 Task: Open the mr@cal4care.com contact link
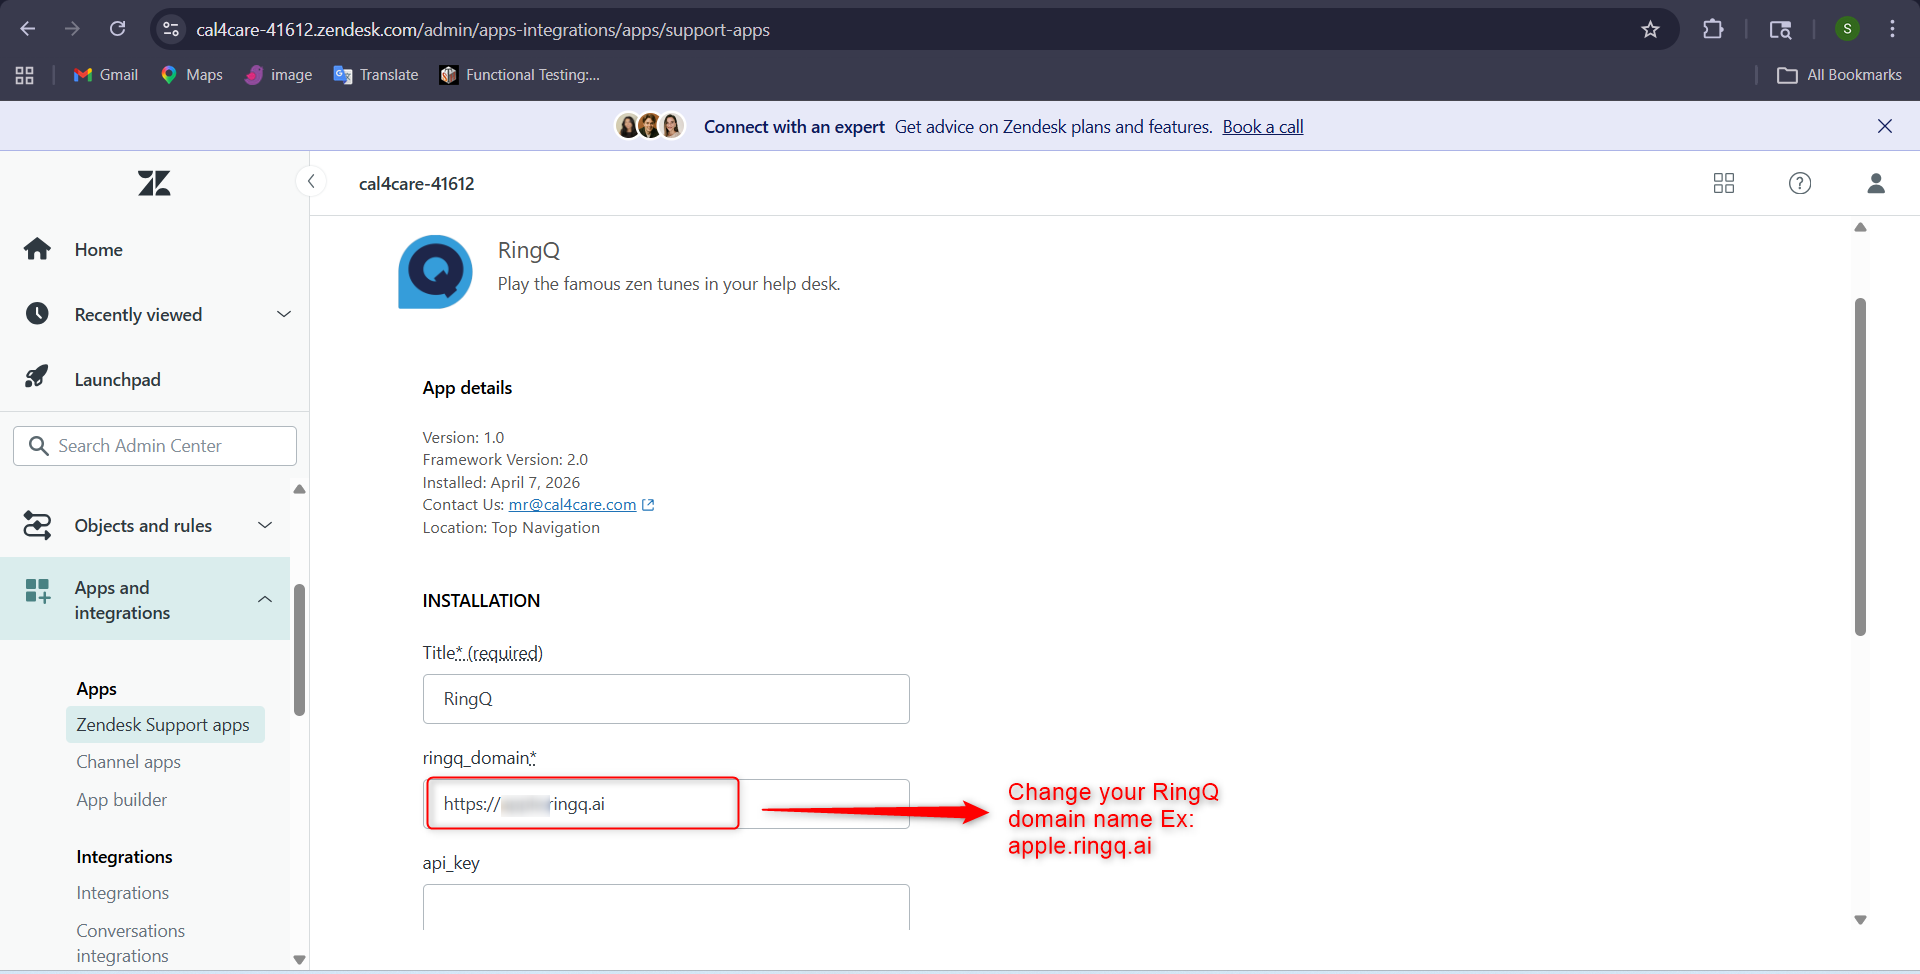click(x=572, y=505)
